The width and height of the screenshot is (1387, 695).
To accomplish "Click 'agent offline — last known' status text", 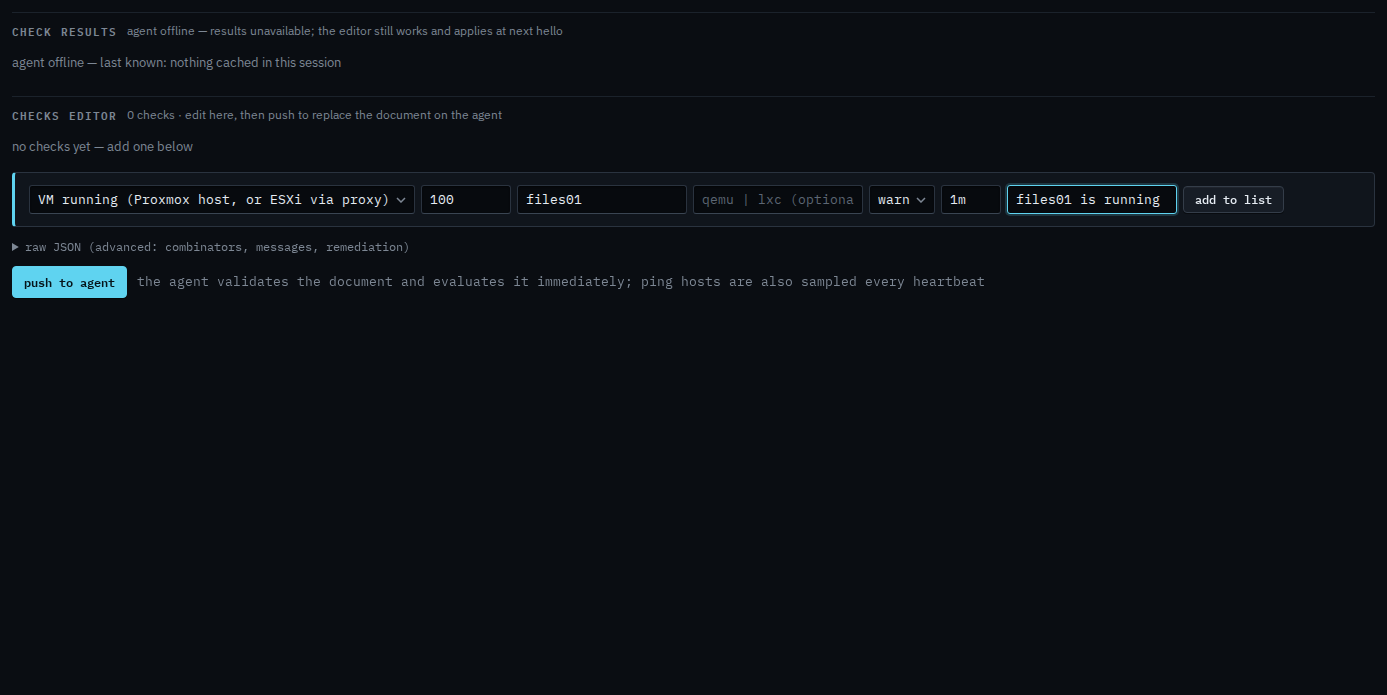I will point(177,62).
